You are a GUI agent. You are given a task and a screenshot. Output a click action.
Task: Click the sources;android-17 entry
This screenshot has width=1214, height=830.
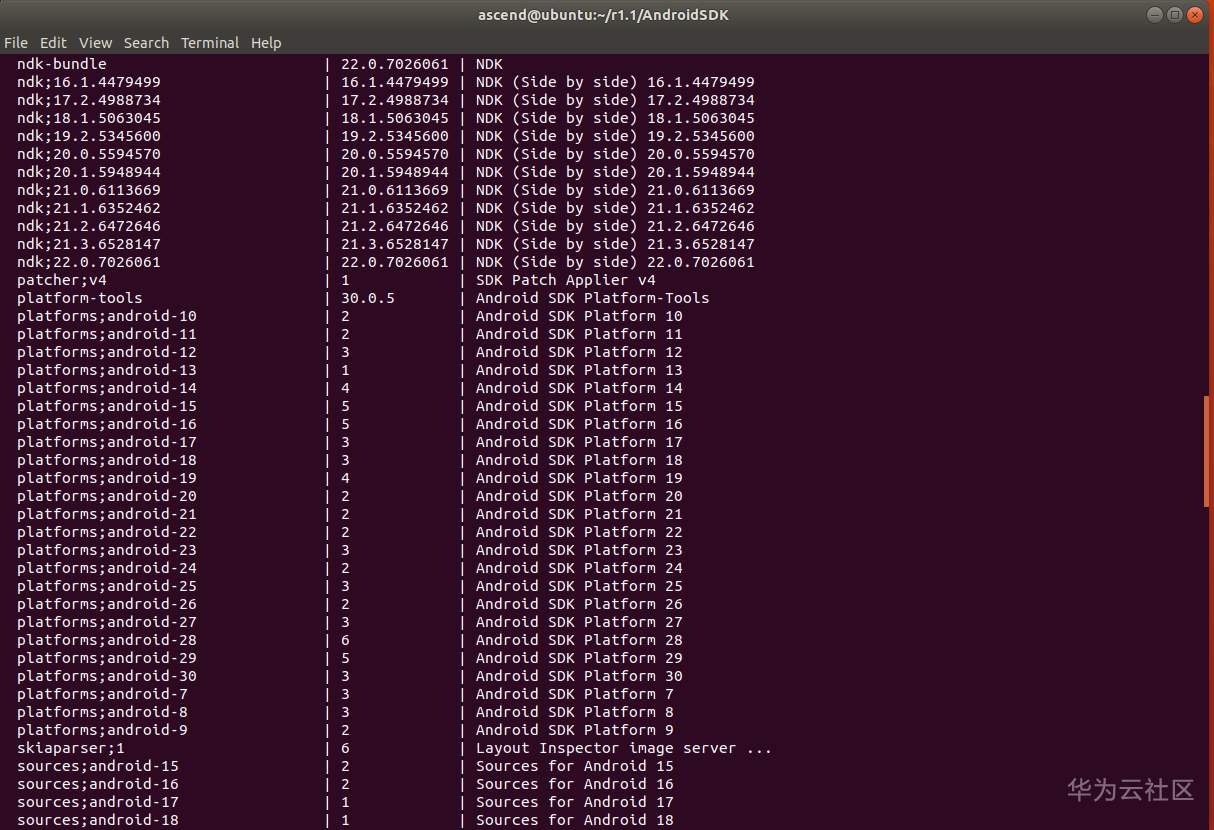click(x=98, y=802)
